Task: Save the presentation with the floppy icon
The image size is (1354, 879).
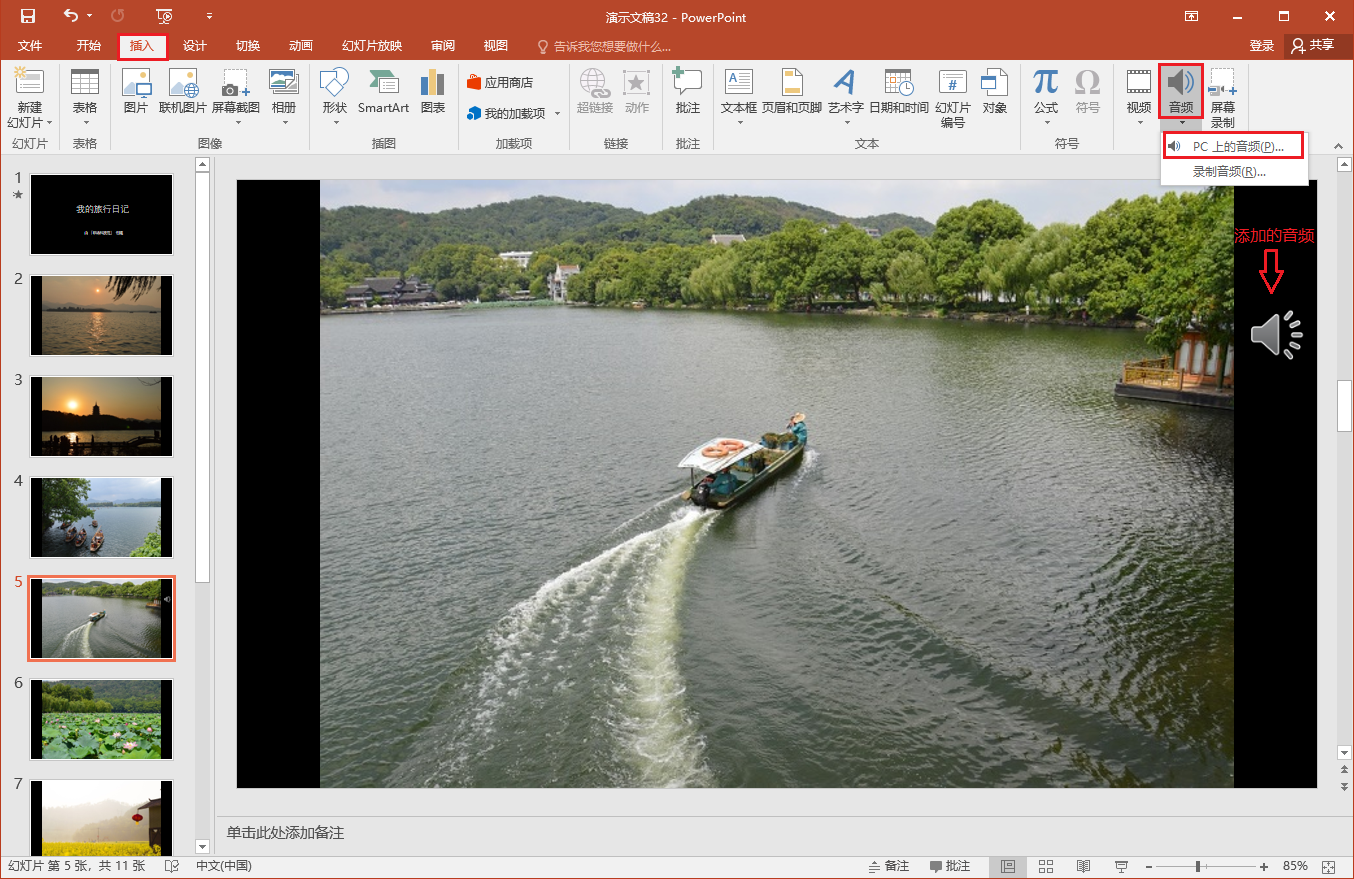Action: tap(28, 16)
